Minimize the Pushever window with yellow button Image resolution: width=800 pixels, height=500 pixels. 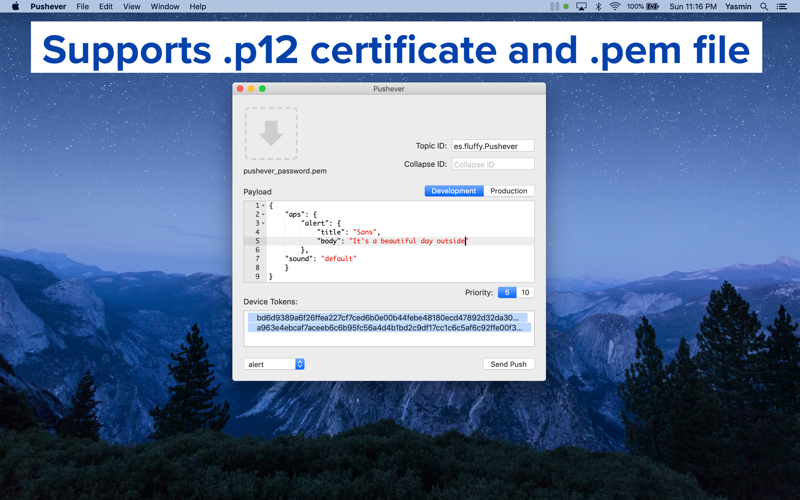click(x=251, y=89)
